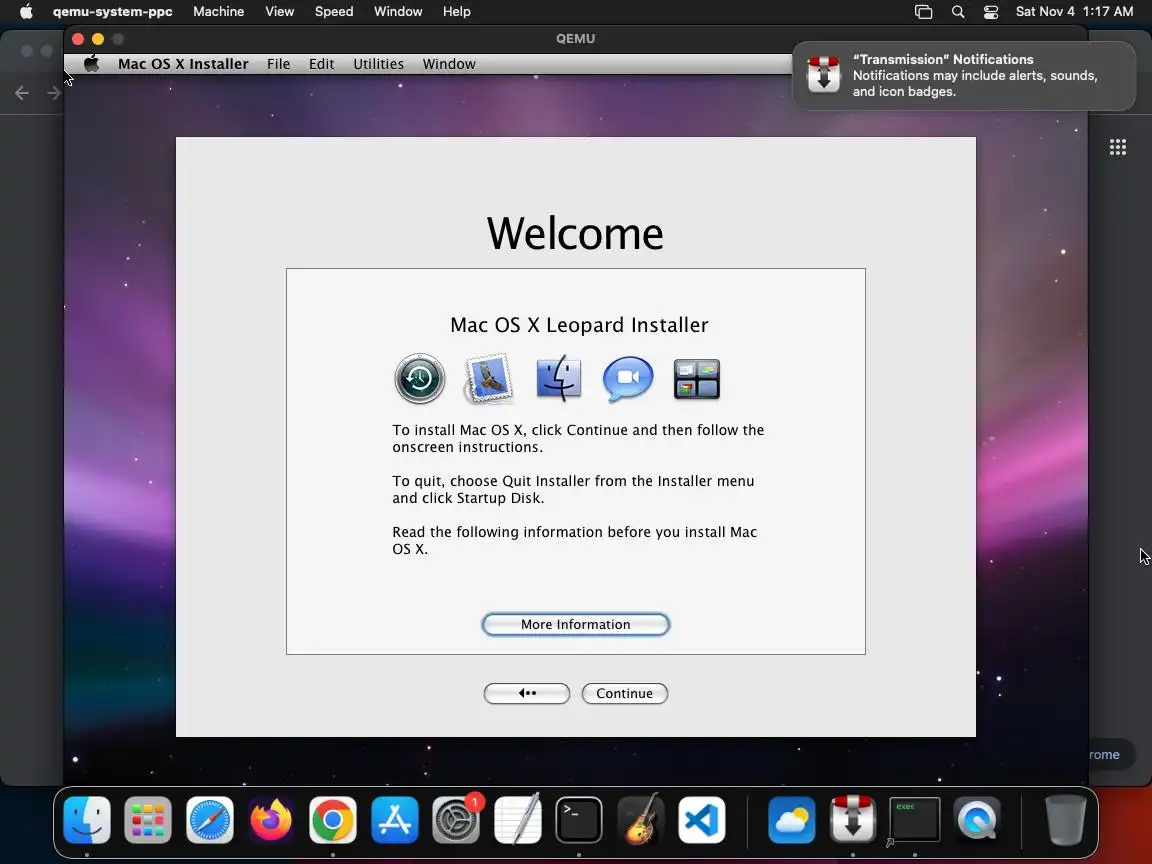
Task: Open Terminal from the Dock
Action: coord(579,820)
